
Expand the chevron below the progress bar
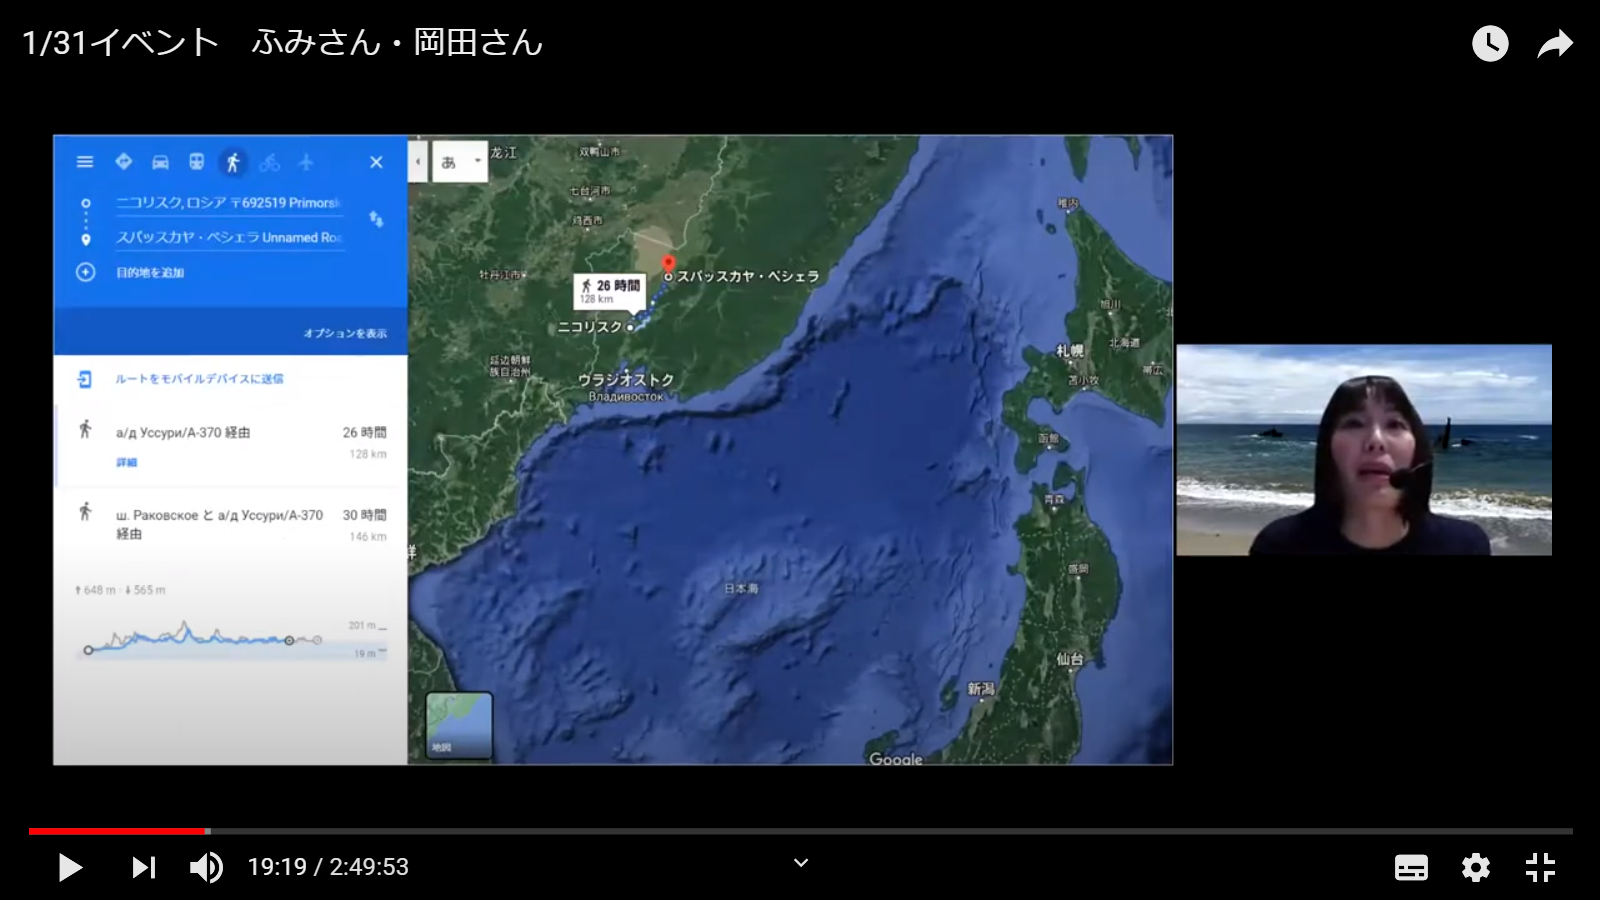tap(801, 862)
